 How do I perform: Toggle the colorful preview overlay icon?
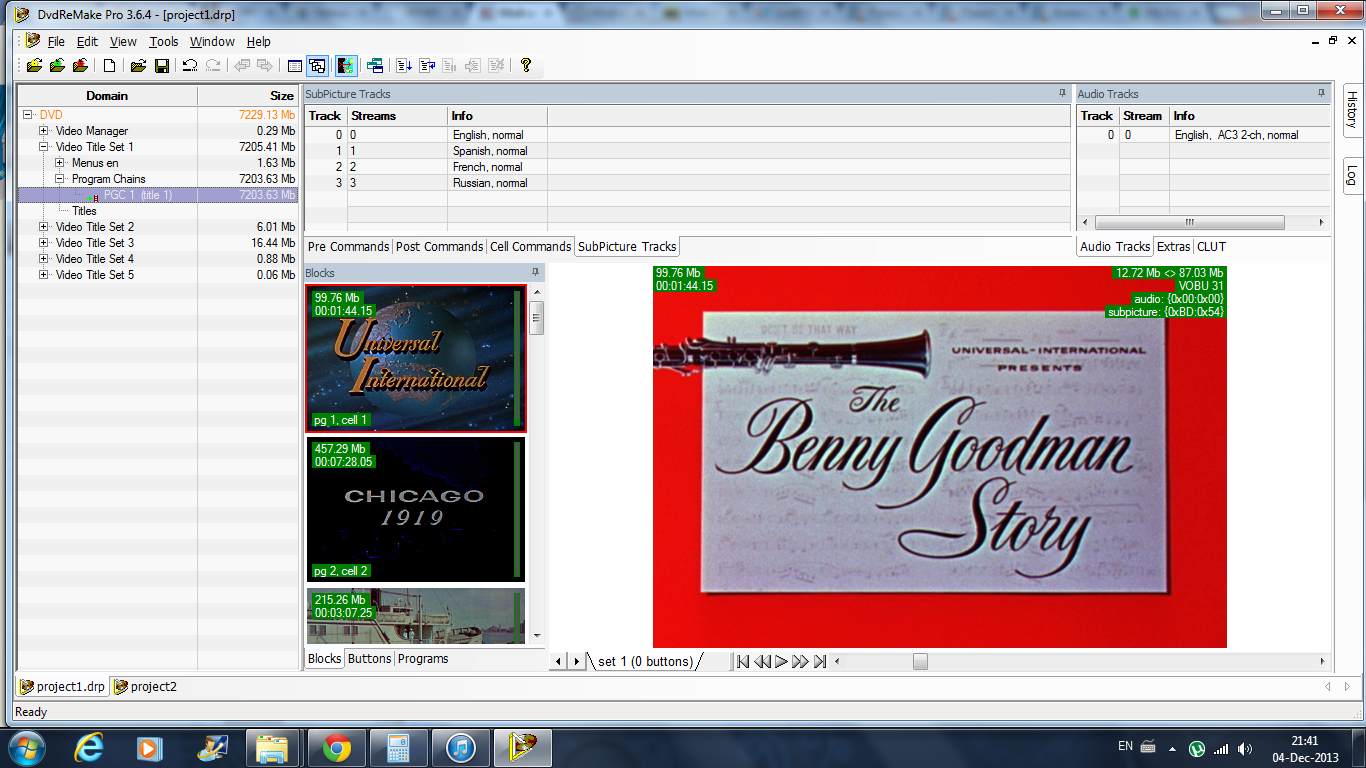346,66
